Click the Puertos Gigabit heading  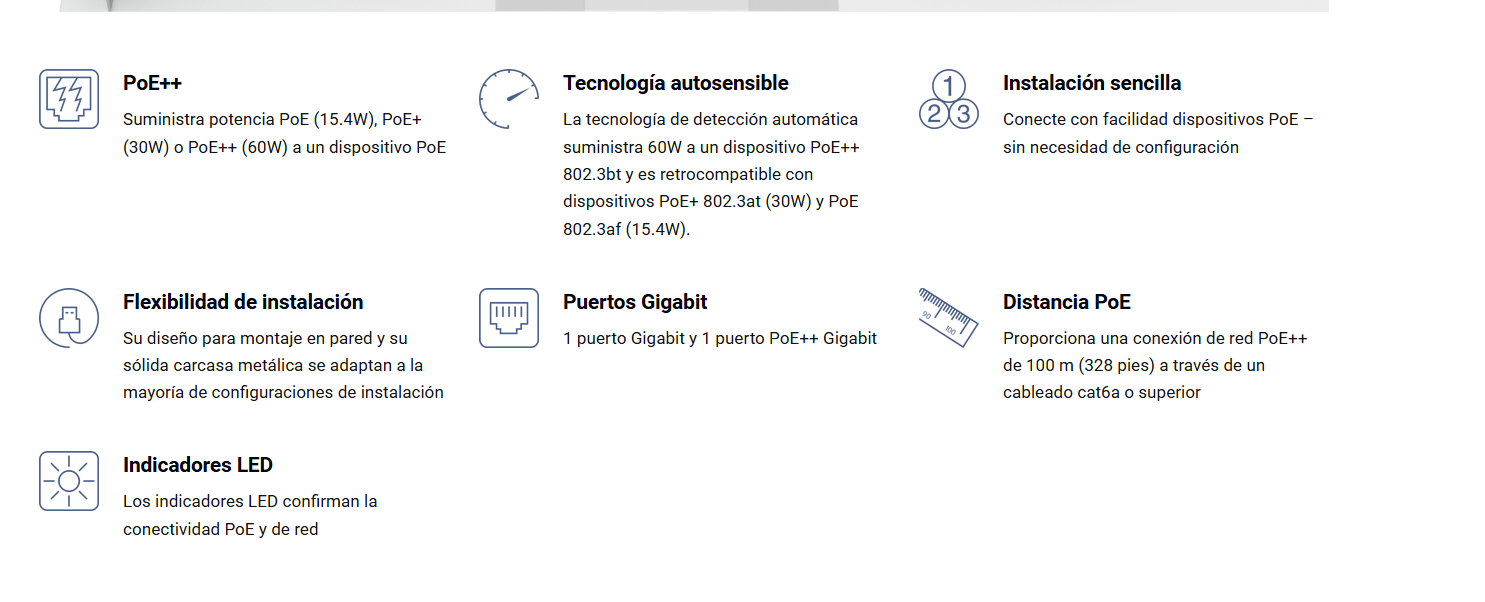(635, 302)
